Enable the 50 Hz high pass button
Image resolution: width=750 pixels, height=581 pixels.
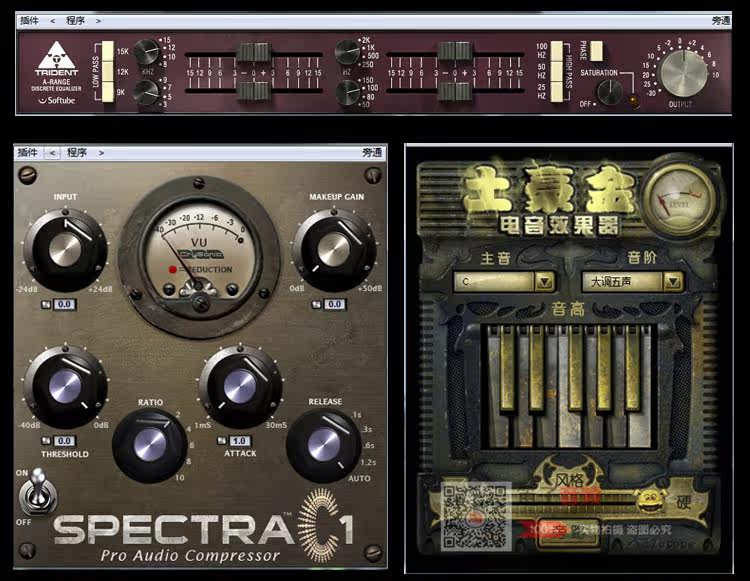tap(557, 71)
